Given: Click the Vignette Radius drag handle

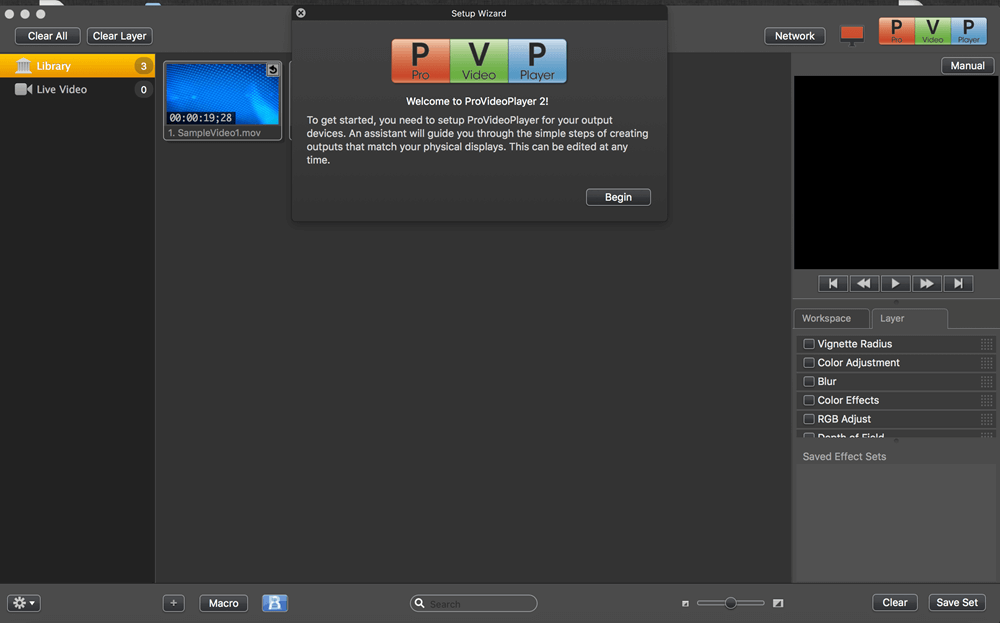Looking at the screenshot, I should coord(987,344).
